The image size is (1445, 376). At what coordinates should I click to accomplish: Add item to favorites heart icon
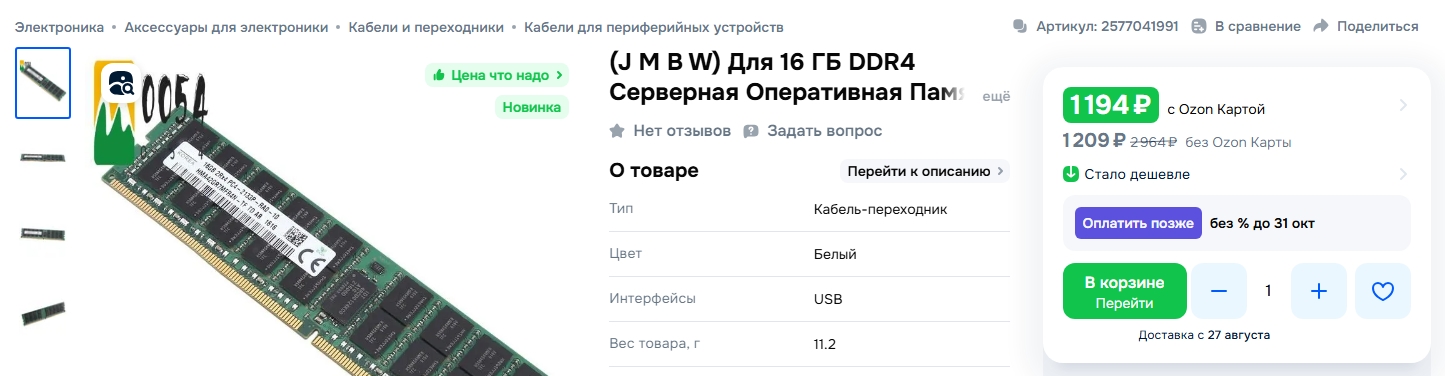tap(1383, 291)
